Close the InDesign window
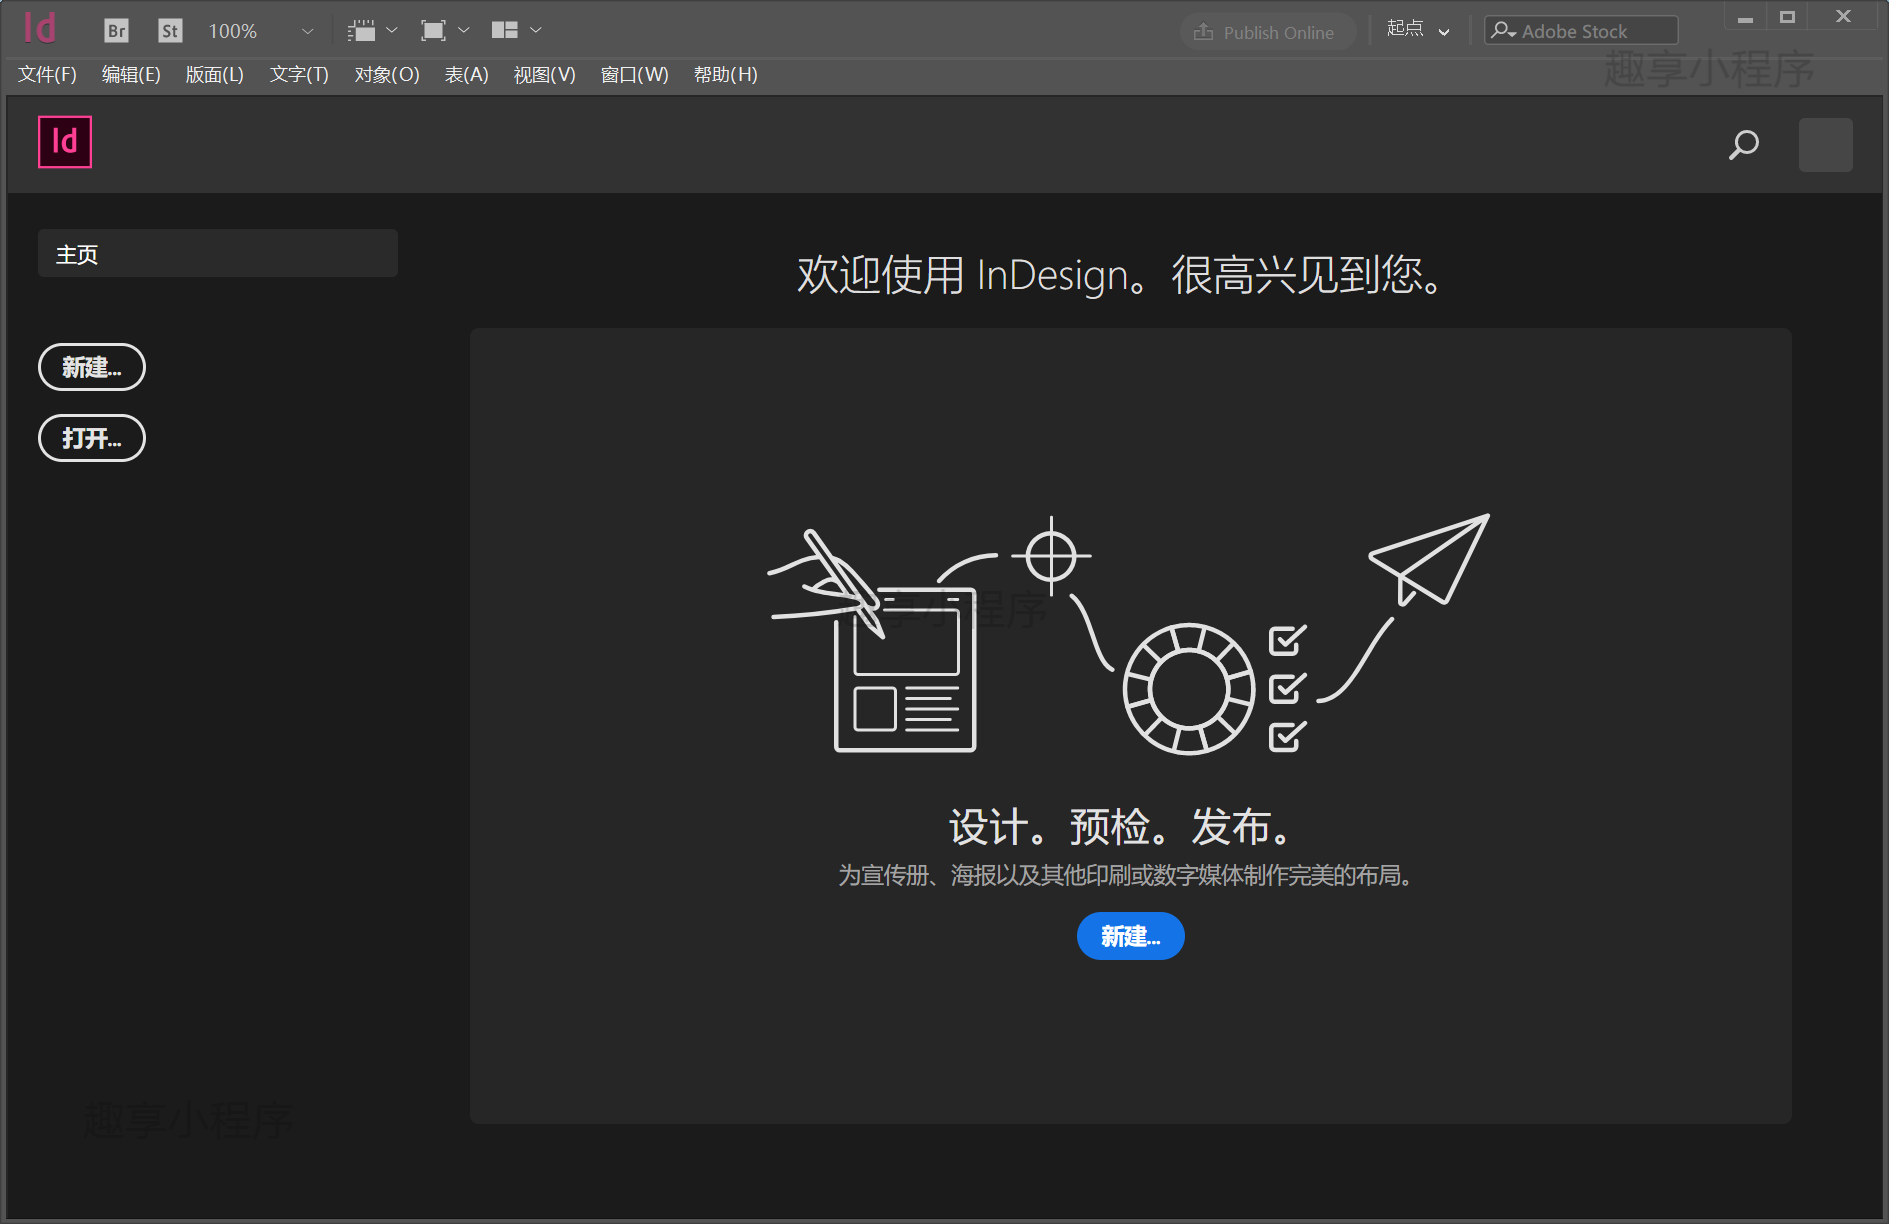 coord(1844,17)
